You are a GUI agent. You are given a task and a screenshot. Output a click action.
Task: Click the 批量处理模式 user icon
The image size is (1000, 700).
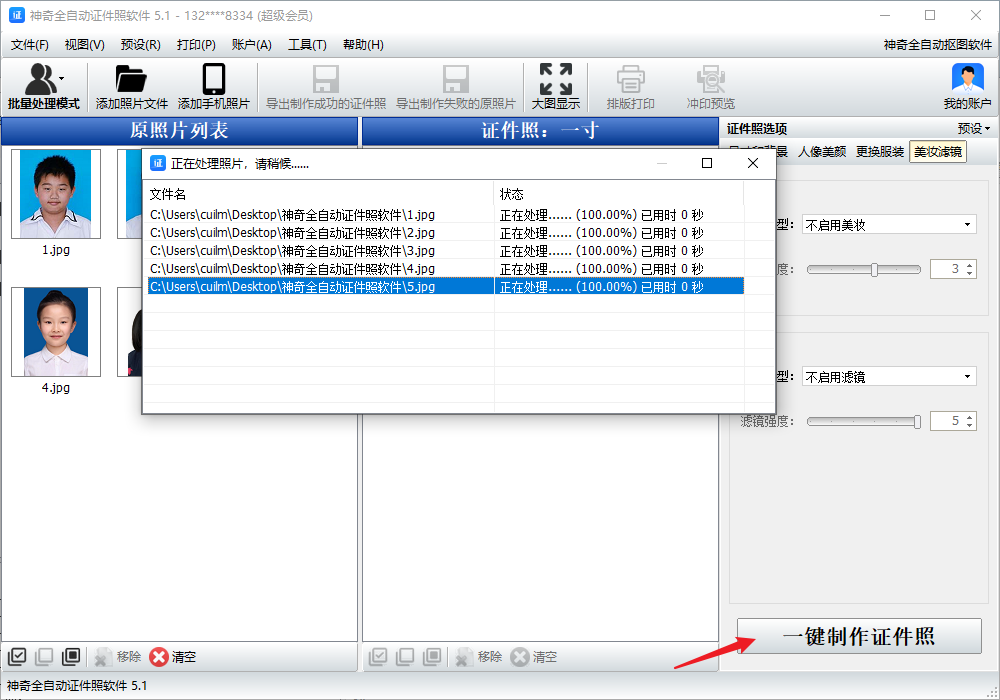[x=40, y=79]
